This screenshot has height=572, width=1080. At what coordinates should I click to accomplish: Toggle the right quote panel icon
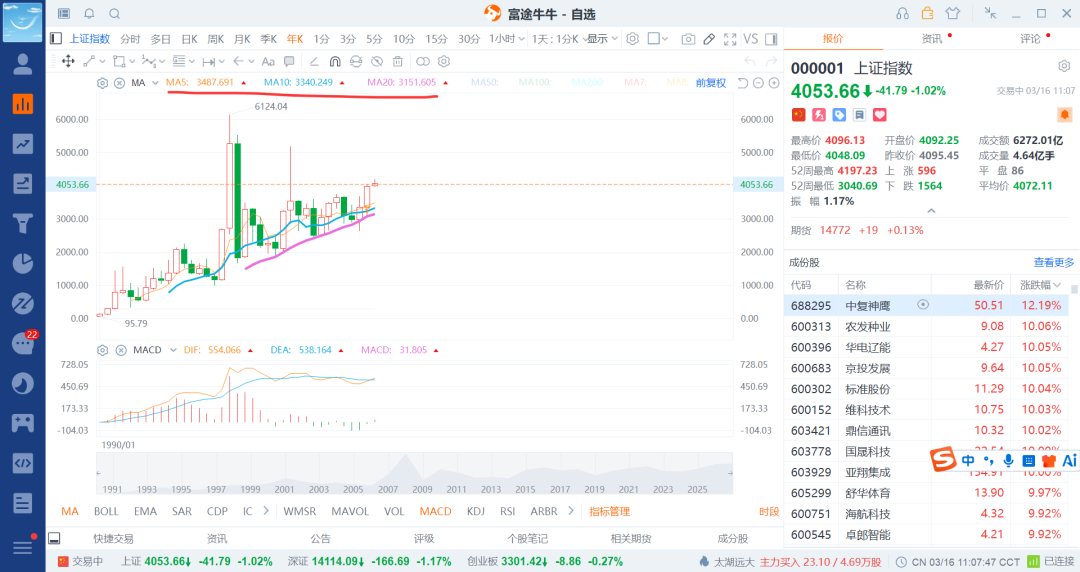[771, 39]
